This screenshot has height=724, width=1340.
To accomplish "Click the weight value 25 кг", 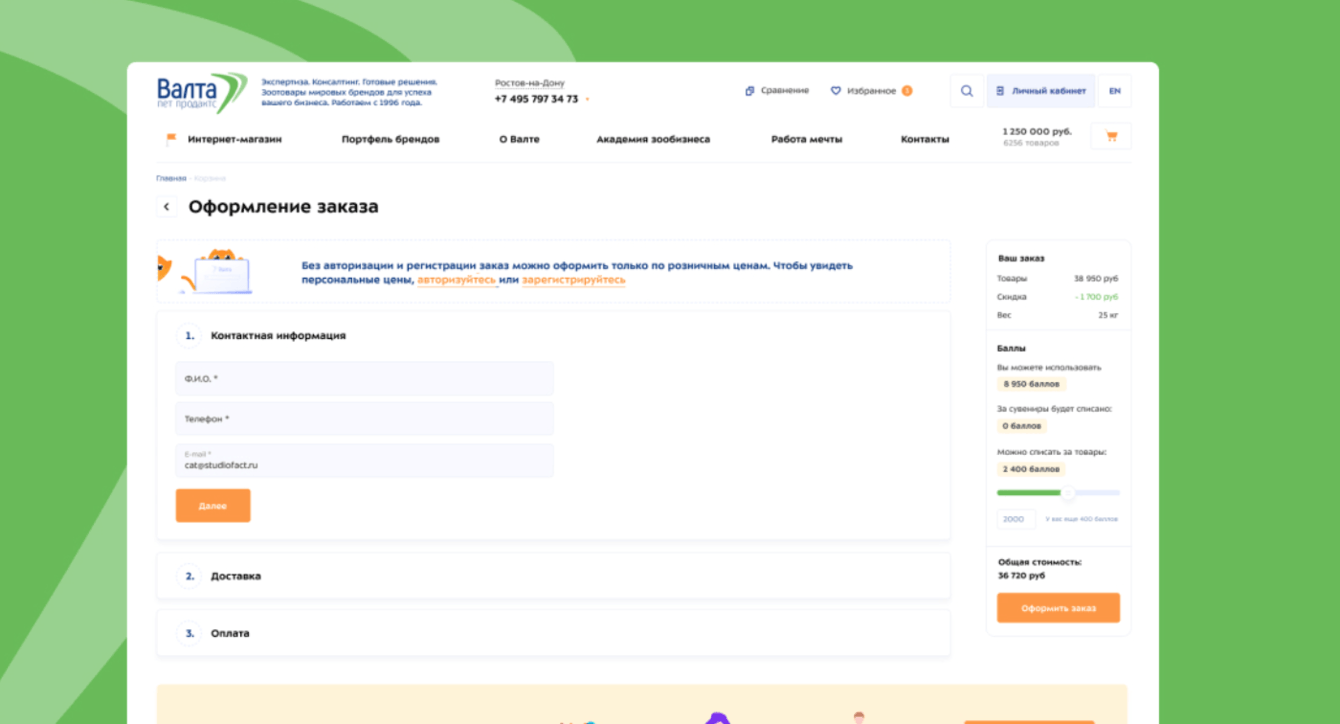I will pyautogui.click(x=1108, y=315).
